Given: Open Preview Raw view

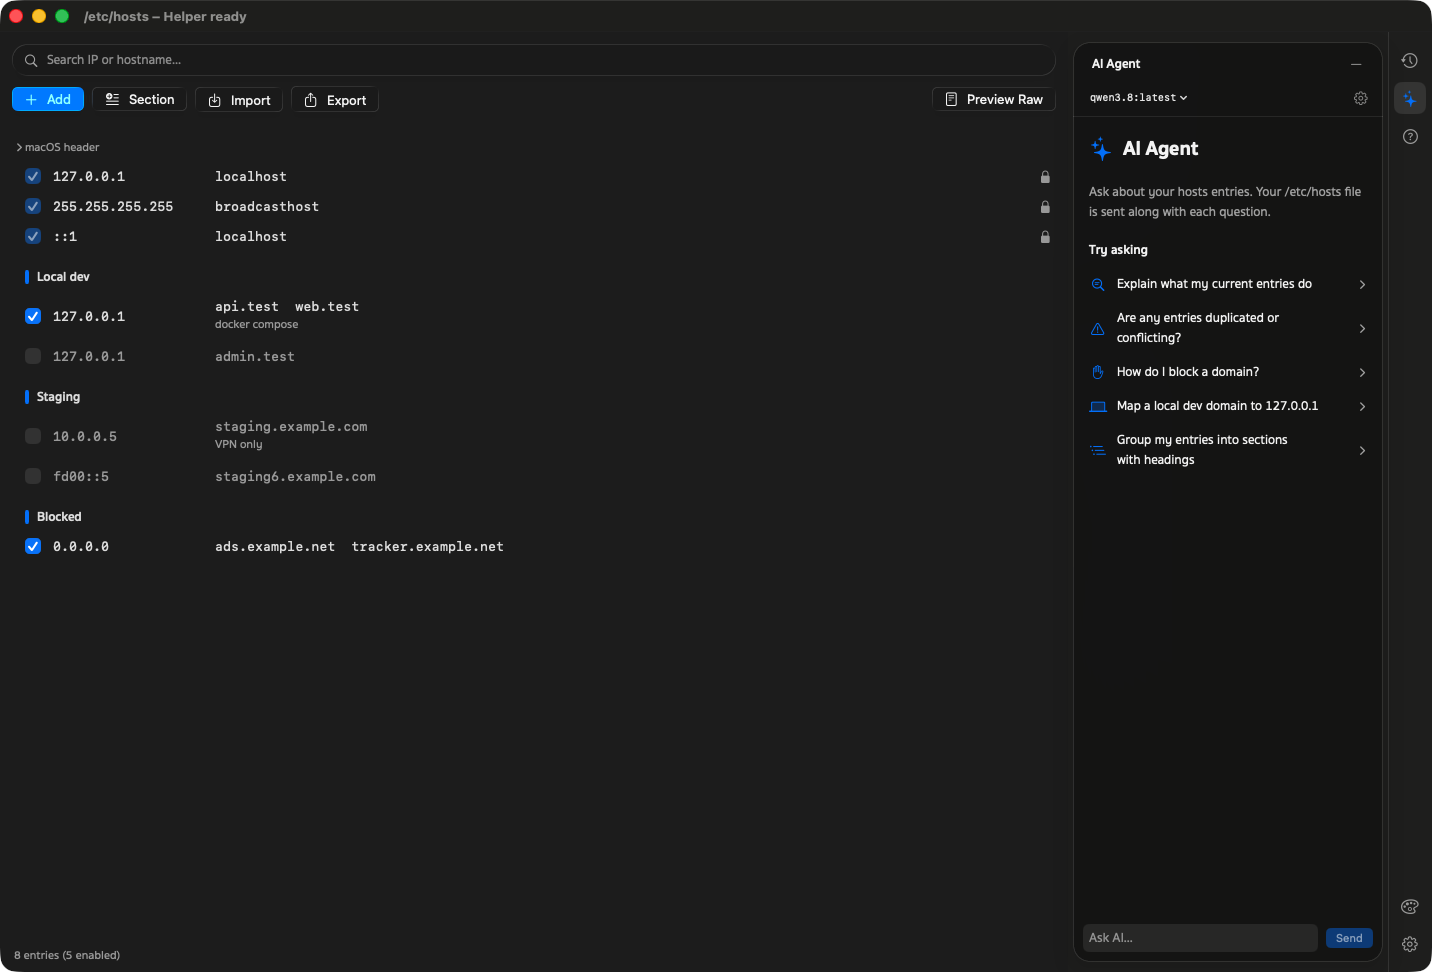Looking at the screenshot, I should pos(994,100).
